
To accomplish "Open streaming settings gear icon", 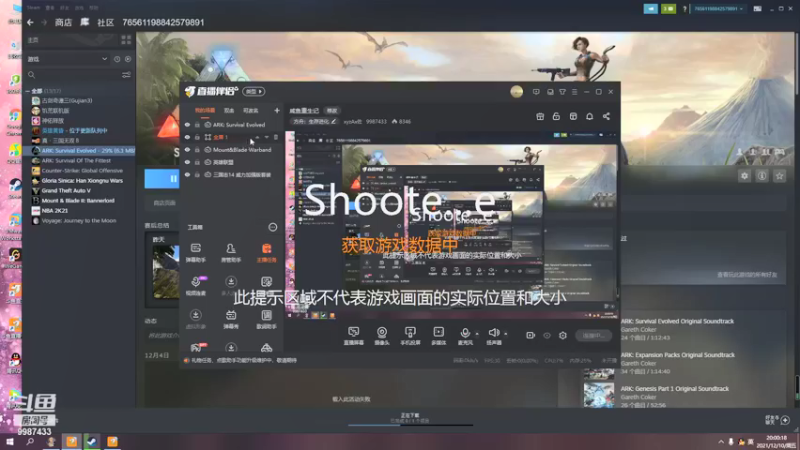I will (x=563, y=335).
